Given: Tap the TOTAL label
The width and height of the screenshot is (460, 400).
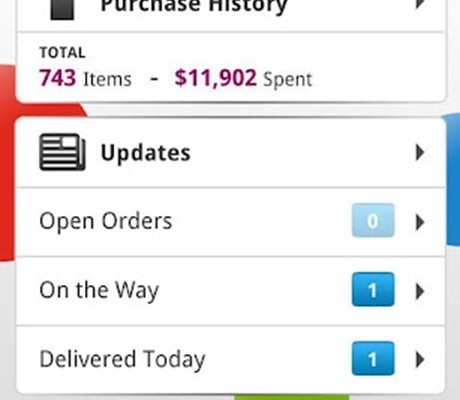Looking at the screenshot, I should click(x=62, y=53).
